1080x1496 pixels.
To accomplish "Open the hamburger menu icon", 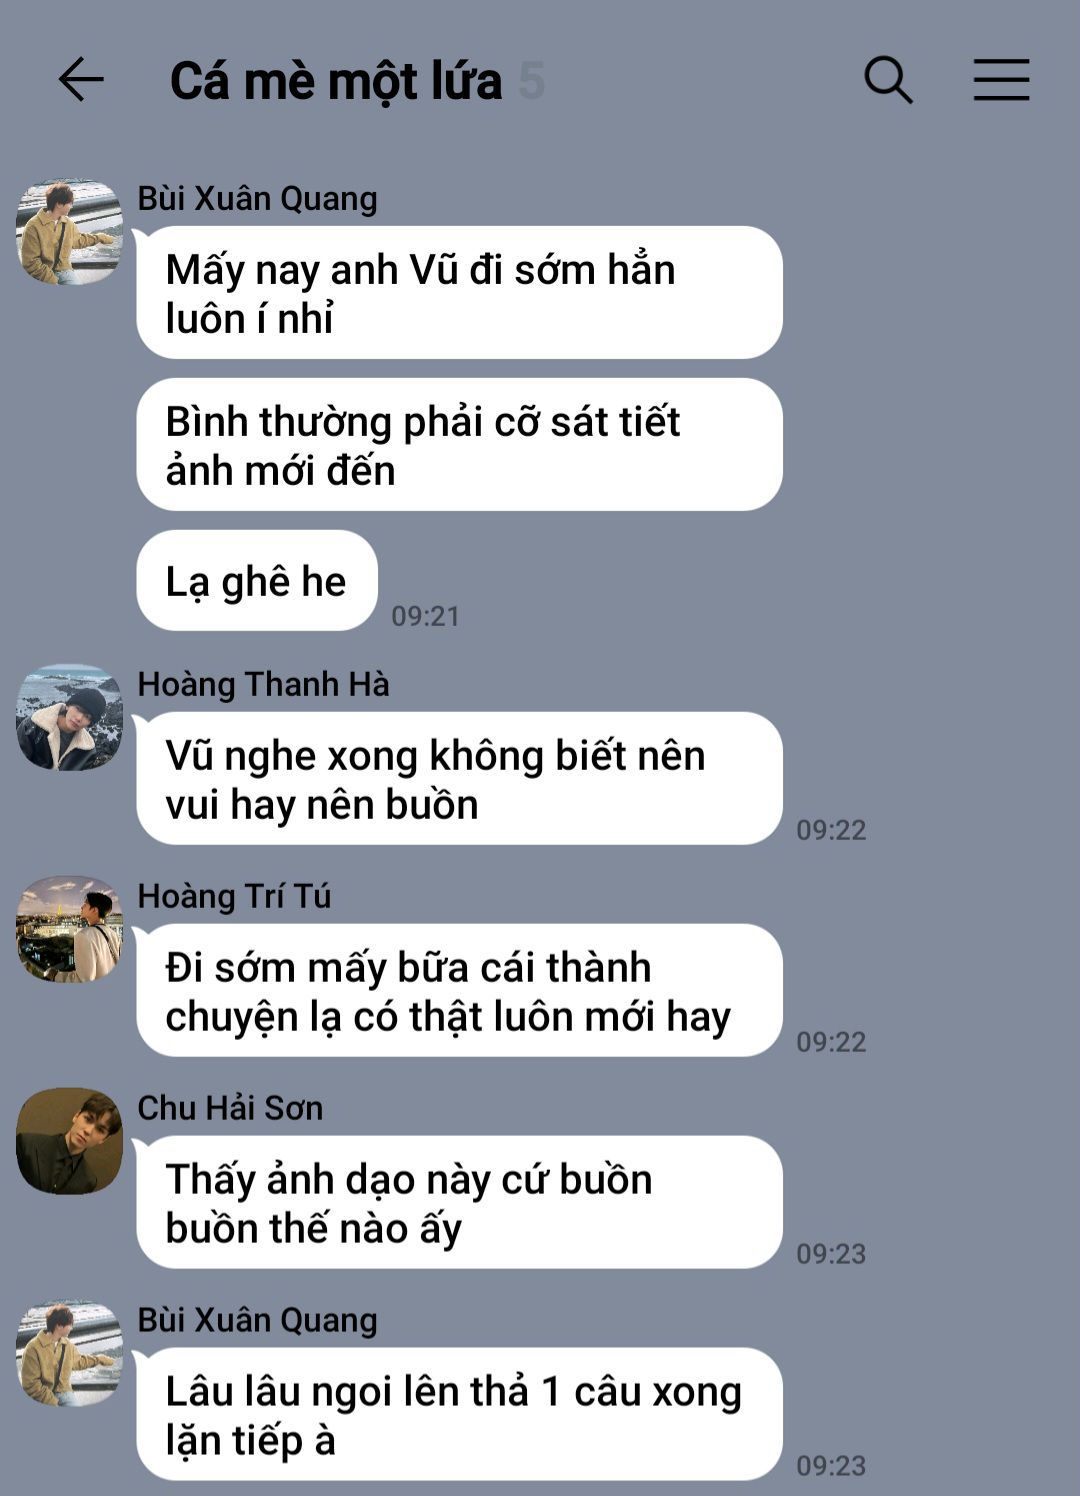I will [1001, 80].
